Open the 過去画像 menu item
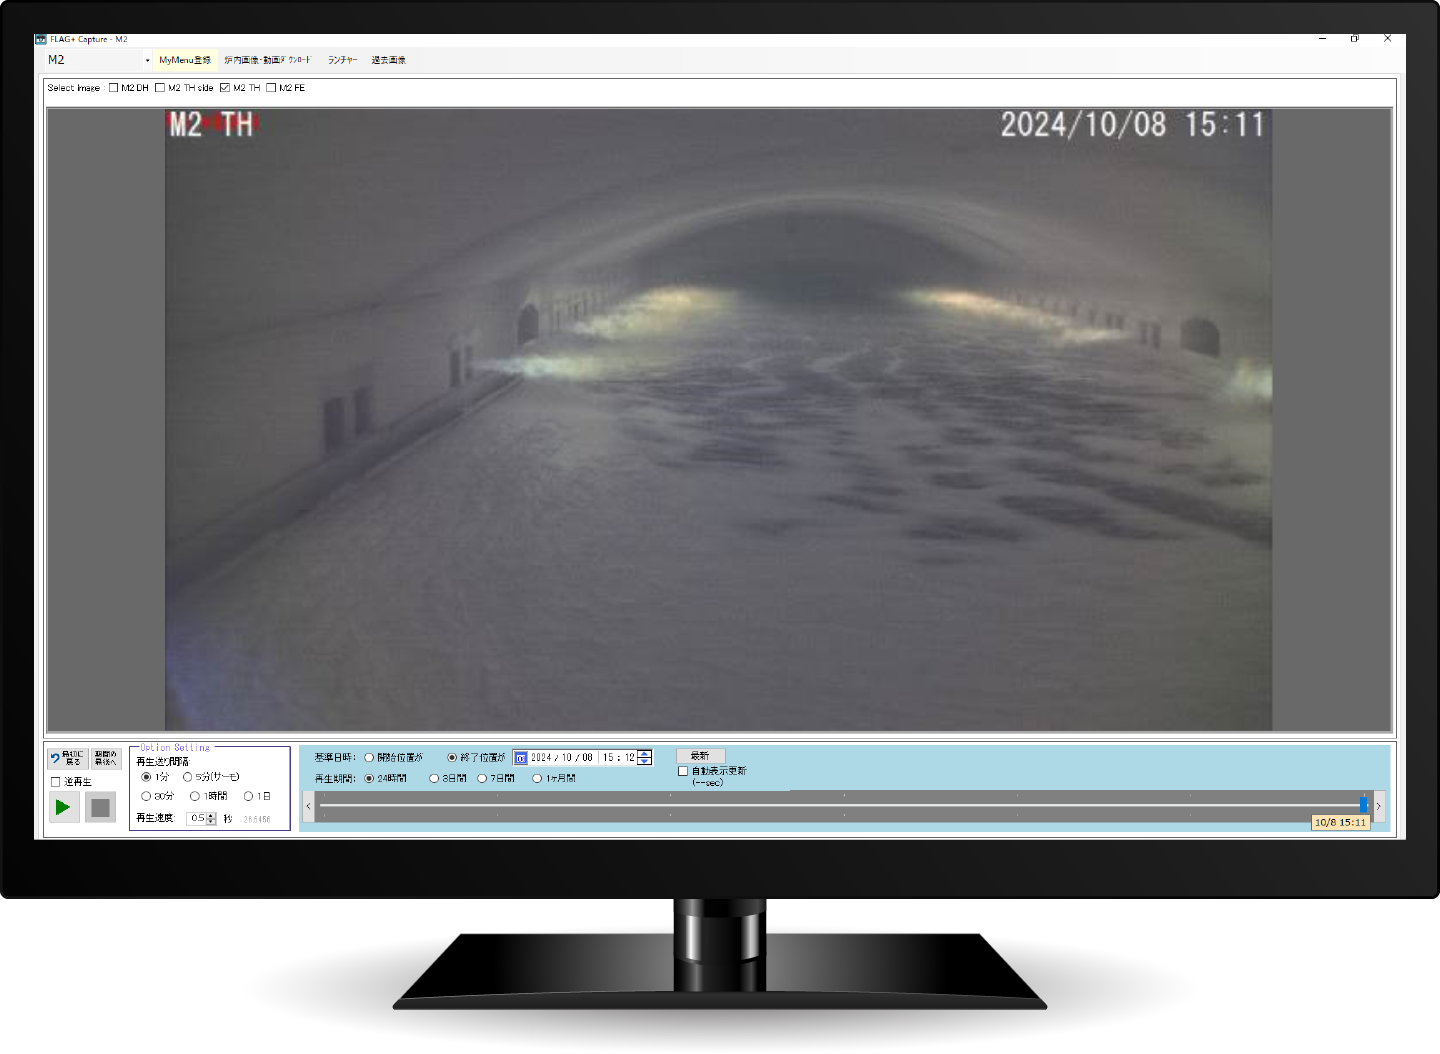The height and width of the screenshot is (1054, 1440). point(389,60)
